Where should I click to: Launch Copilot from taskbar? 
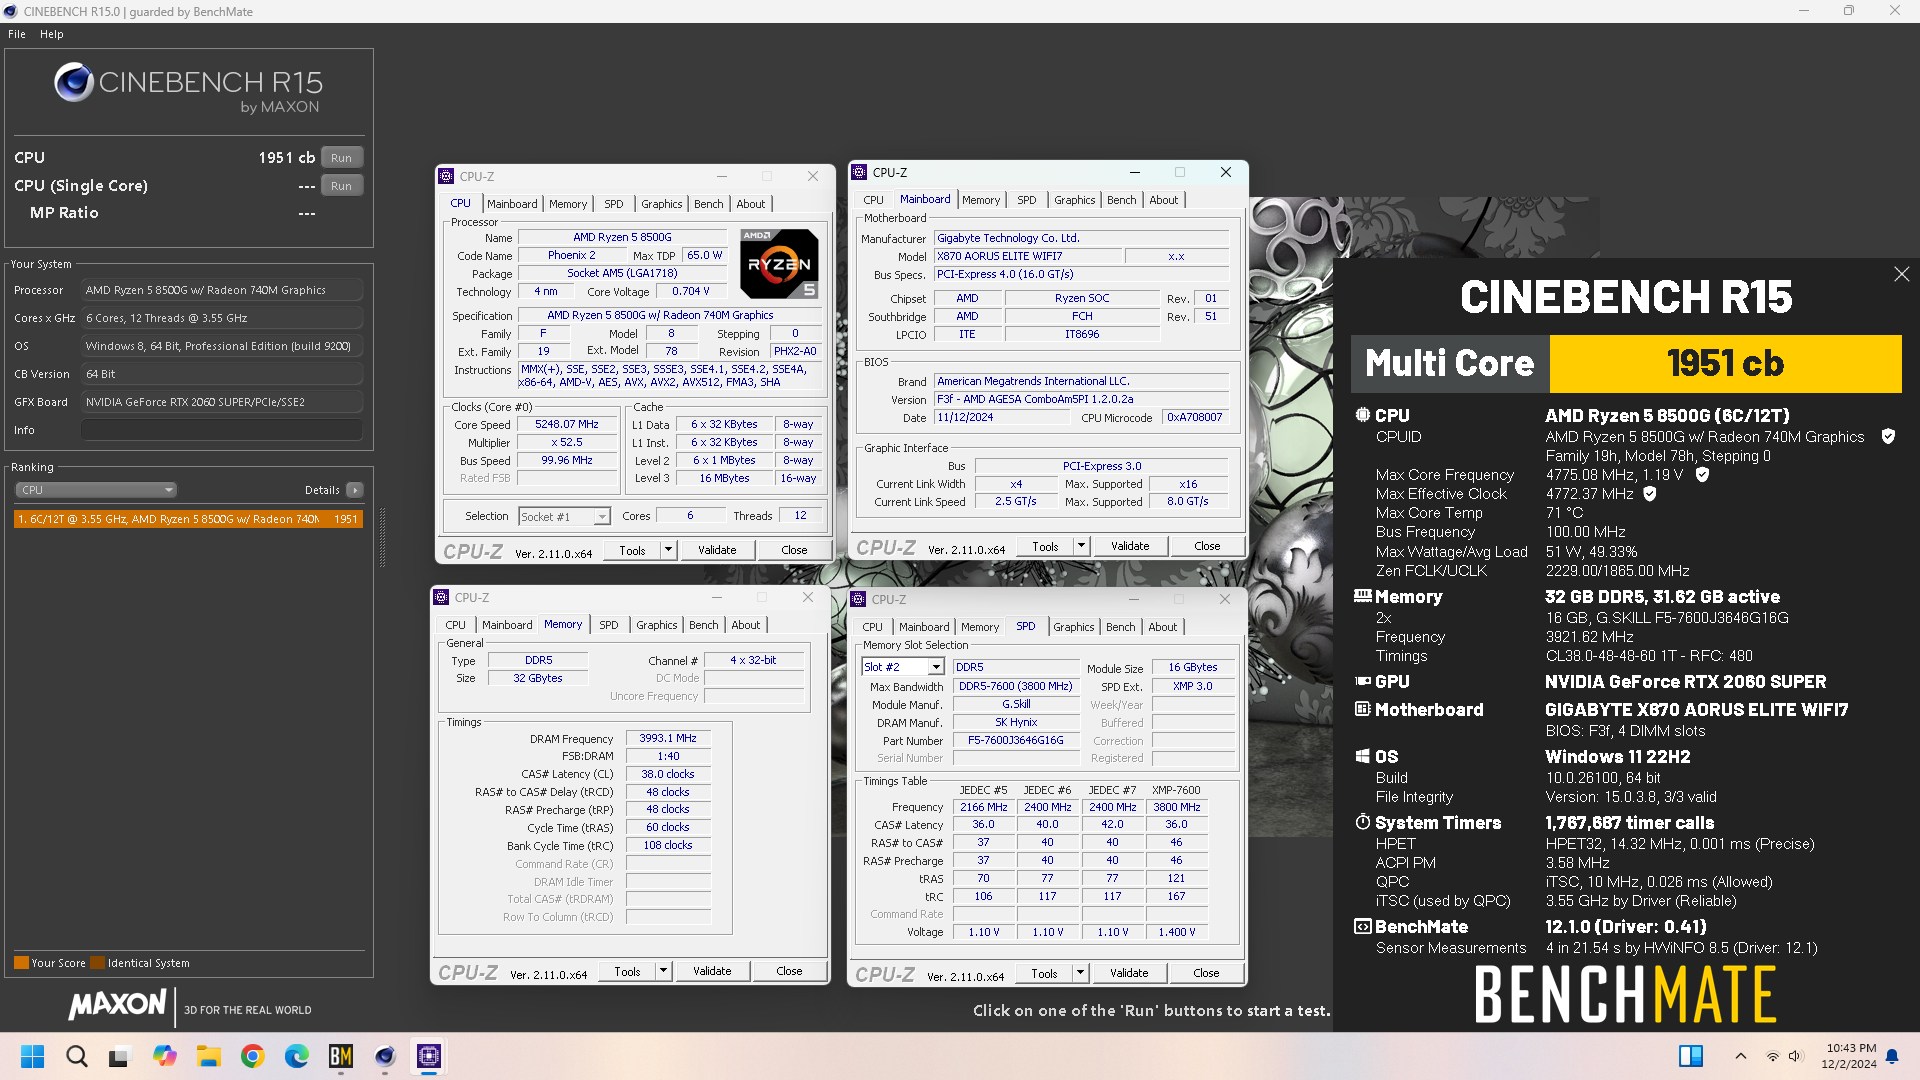164,1056
